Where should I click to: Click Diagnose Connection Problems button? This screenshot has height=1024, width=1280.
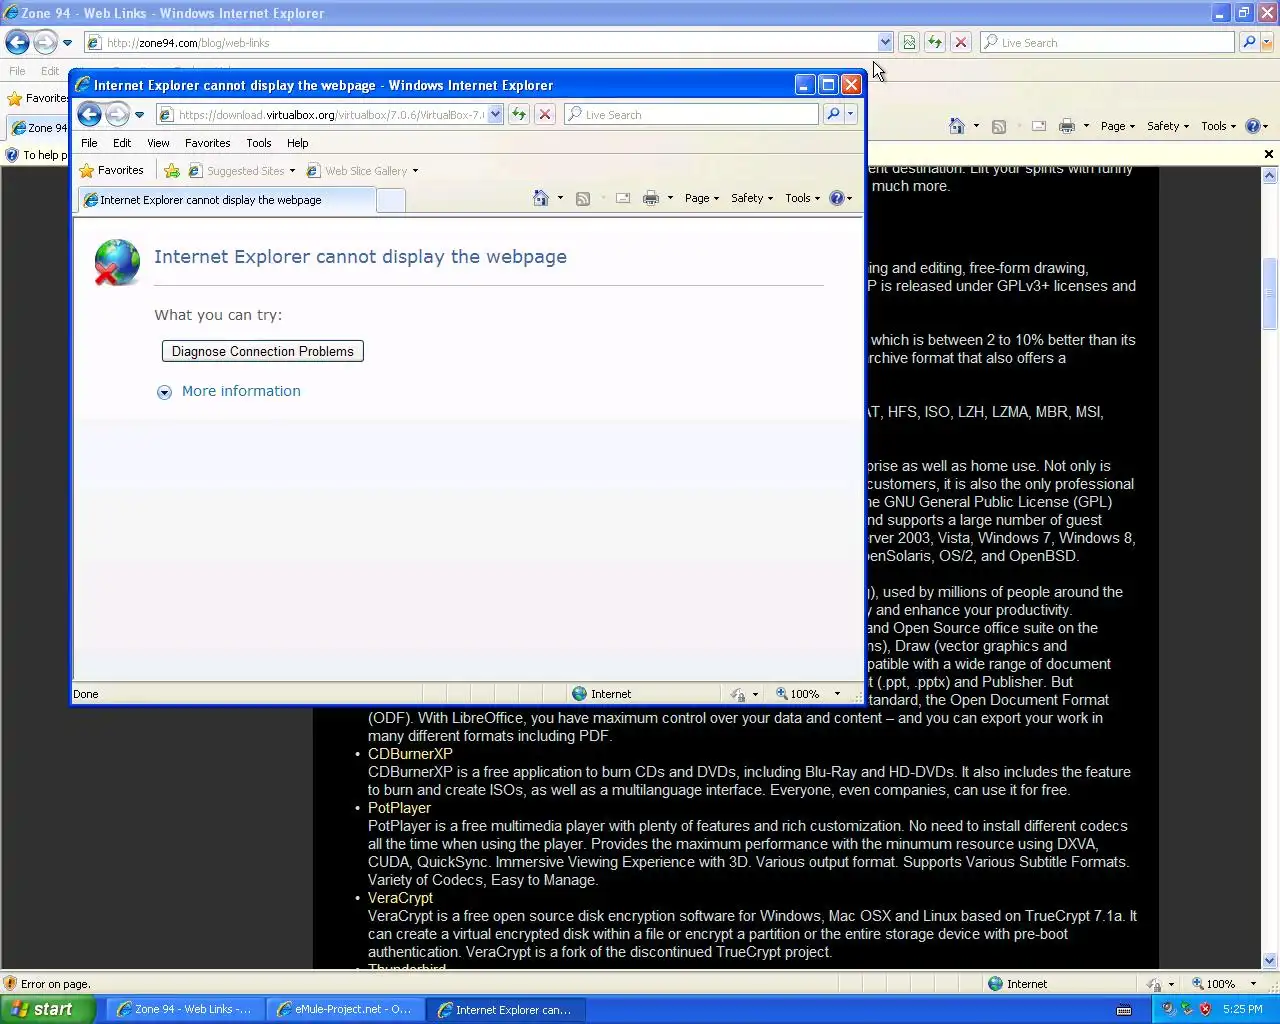(x=263, y=351)
